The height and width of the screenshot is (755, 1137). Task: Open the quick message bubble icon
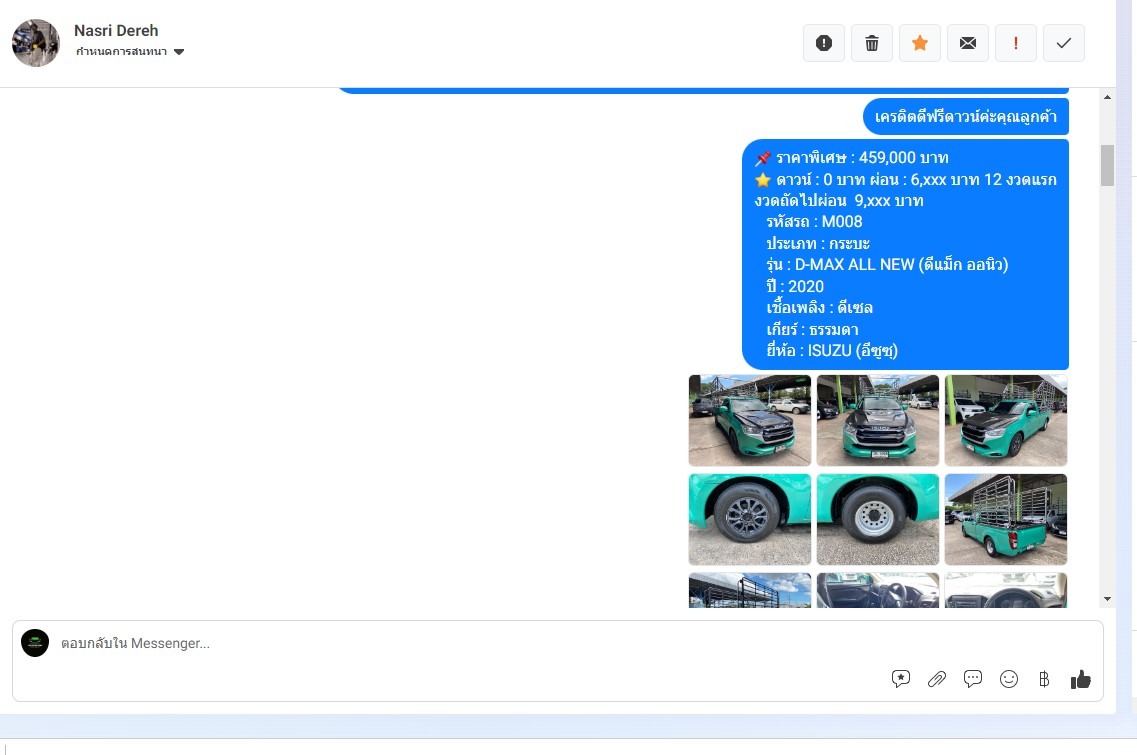(x=973, y=679)
